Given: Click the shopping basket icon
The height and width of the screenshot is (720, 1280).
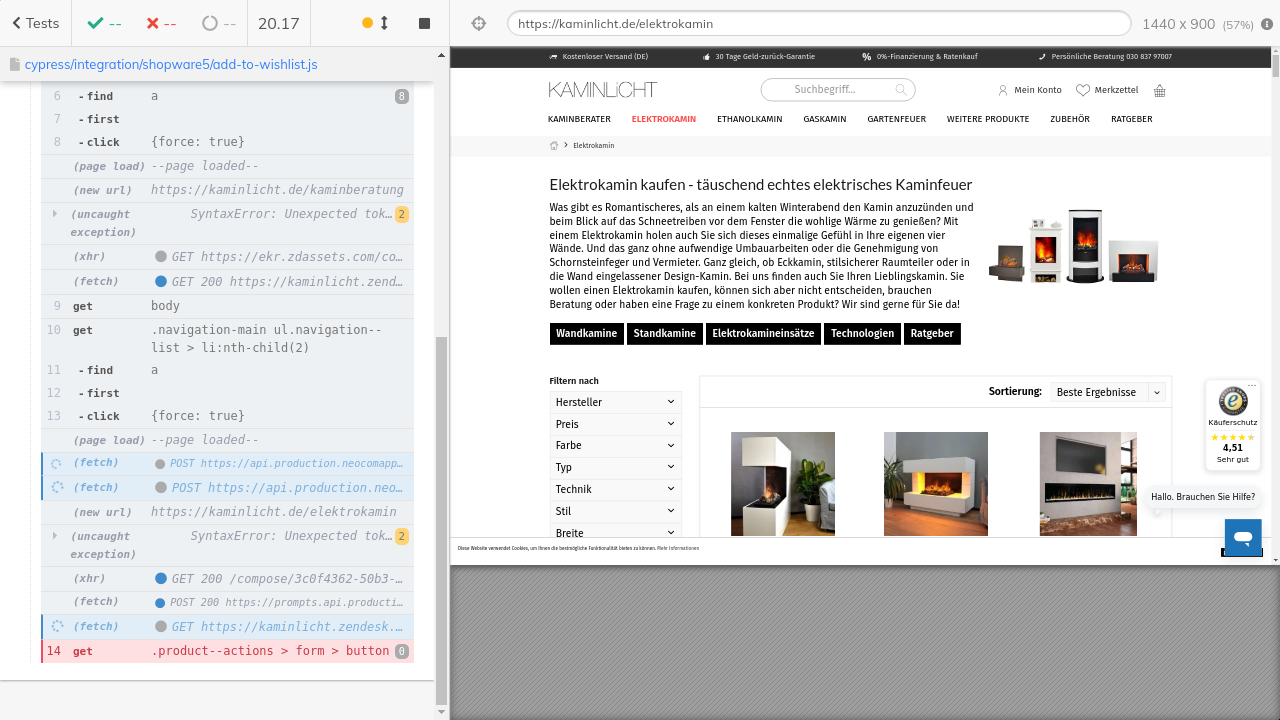Looking at the screenshot, I should 1159,90.
